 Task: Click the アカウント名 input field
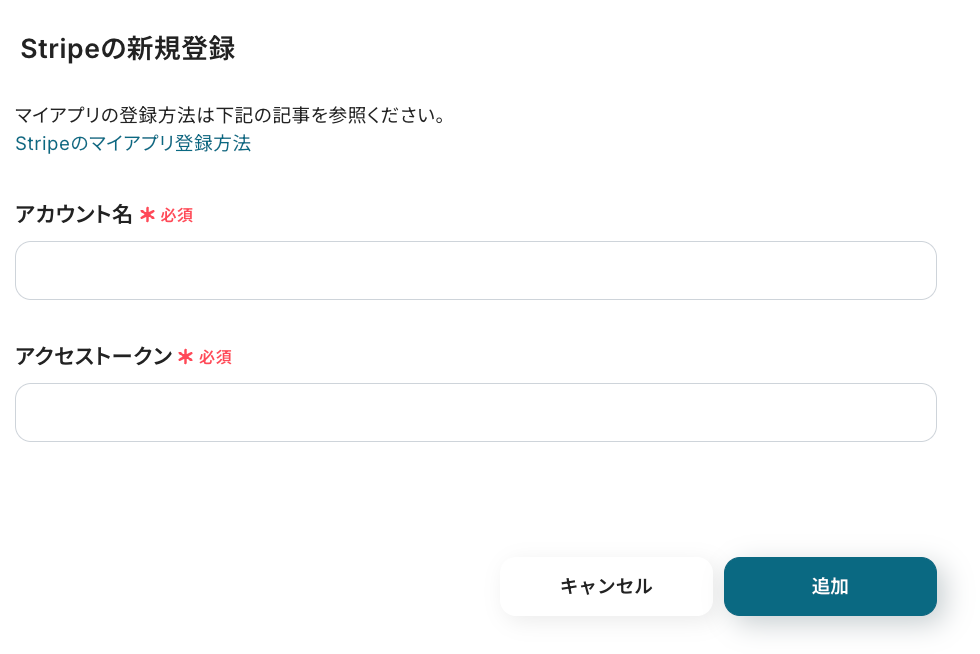point(475,270)
